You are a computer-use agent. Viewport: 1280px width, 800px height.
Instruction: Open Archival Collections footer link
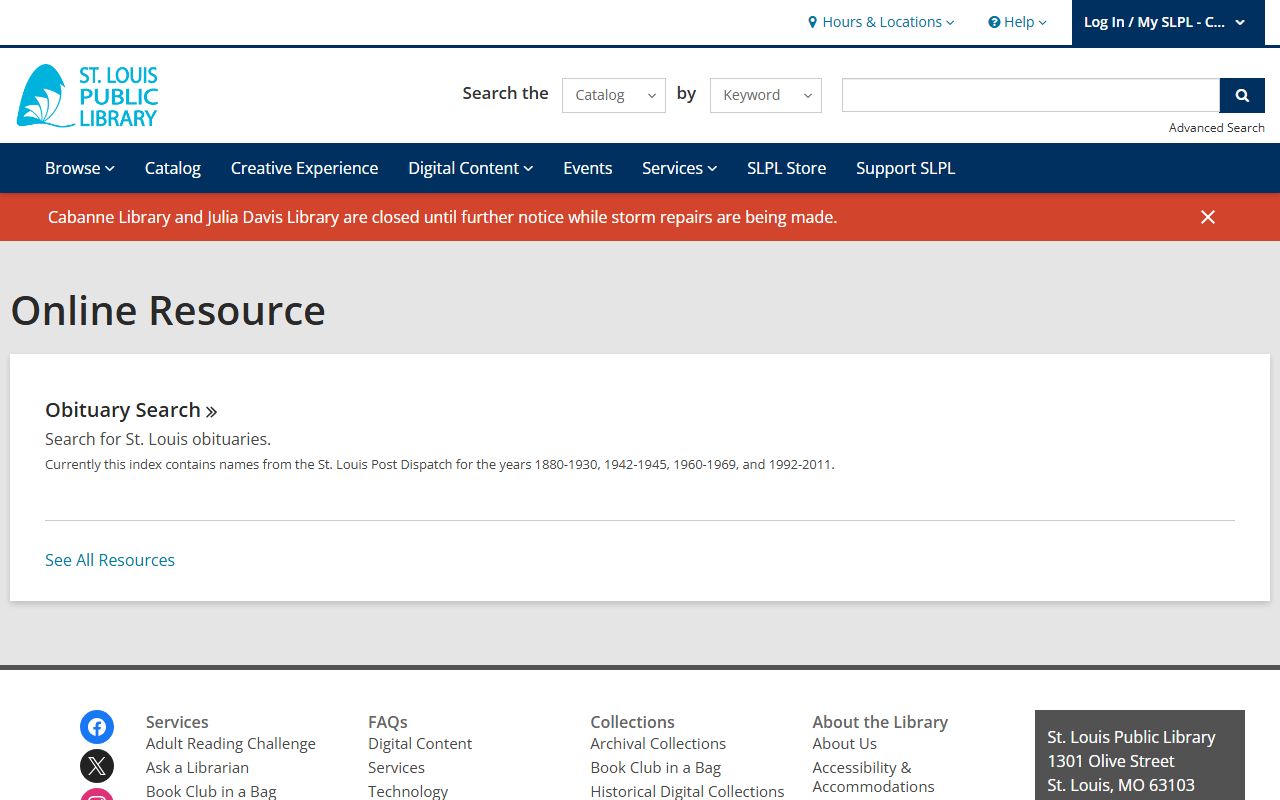pyautogui.click(x=658, y=743)
